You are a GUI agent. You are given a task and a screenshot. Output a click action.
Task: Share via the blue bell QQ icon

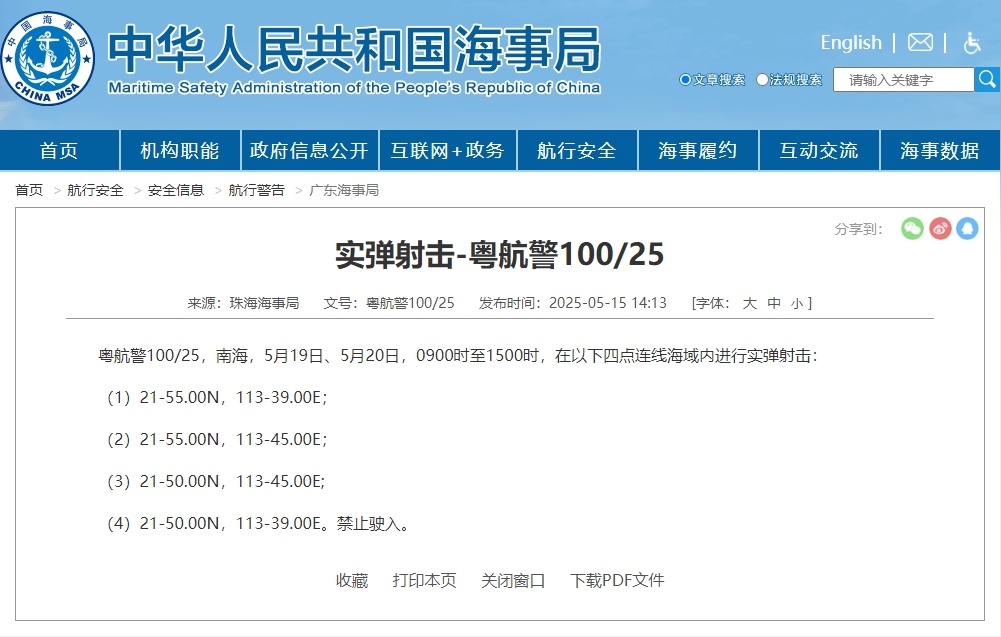click(967, 229)
